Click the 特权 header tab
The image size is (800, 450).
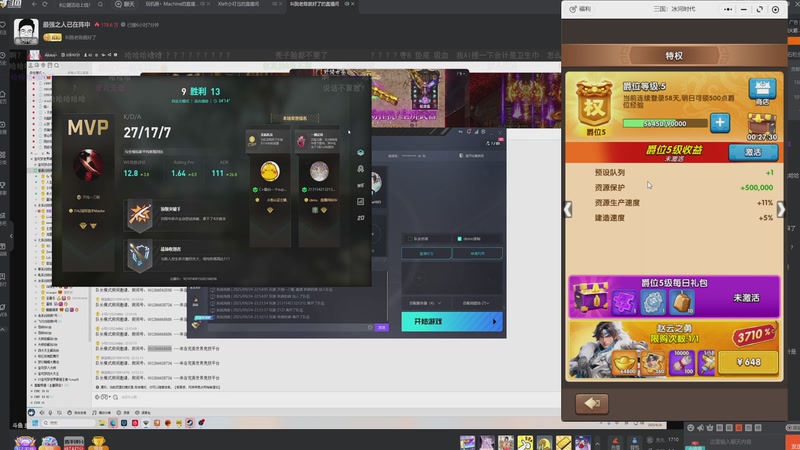(673, 56)
